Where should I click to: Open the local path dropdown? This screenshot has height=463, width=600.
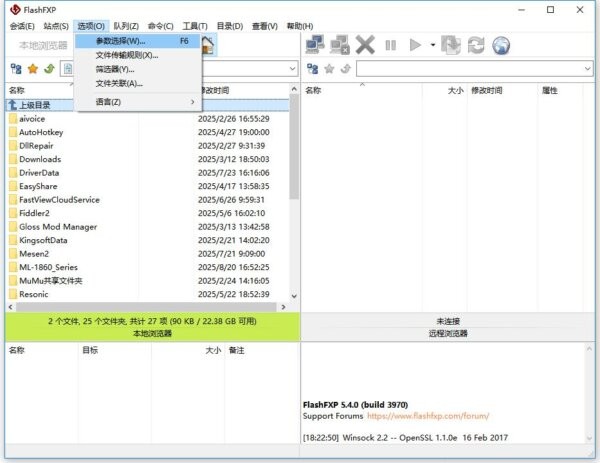(x=292, y=69)
